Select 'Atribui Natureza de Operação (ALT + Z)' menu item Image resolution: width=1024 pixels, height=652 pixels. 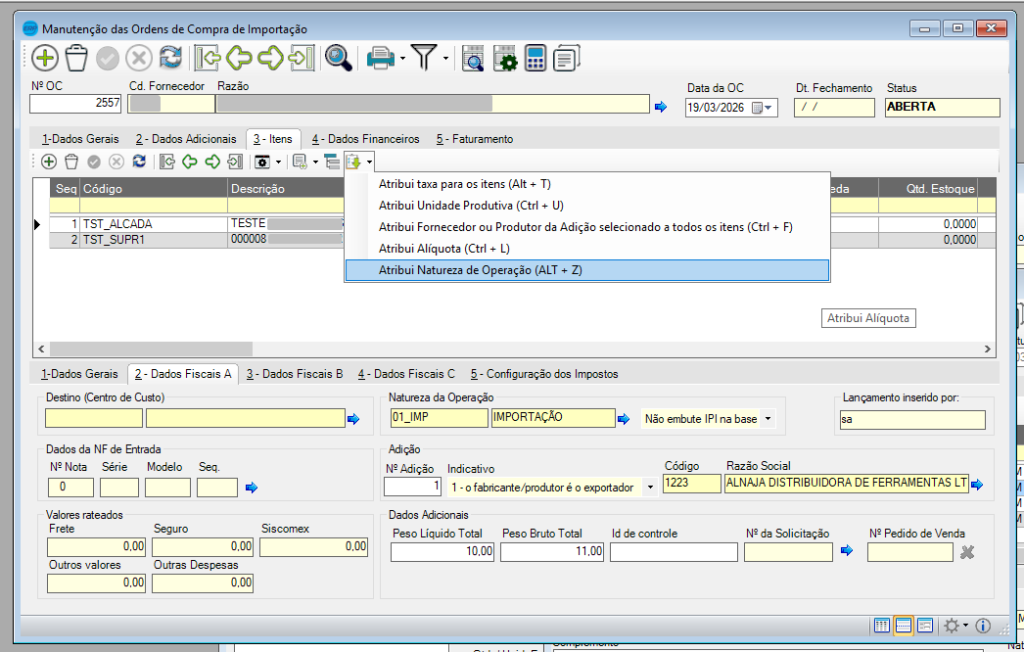[x=586, y=270]
